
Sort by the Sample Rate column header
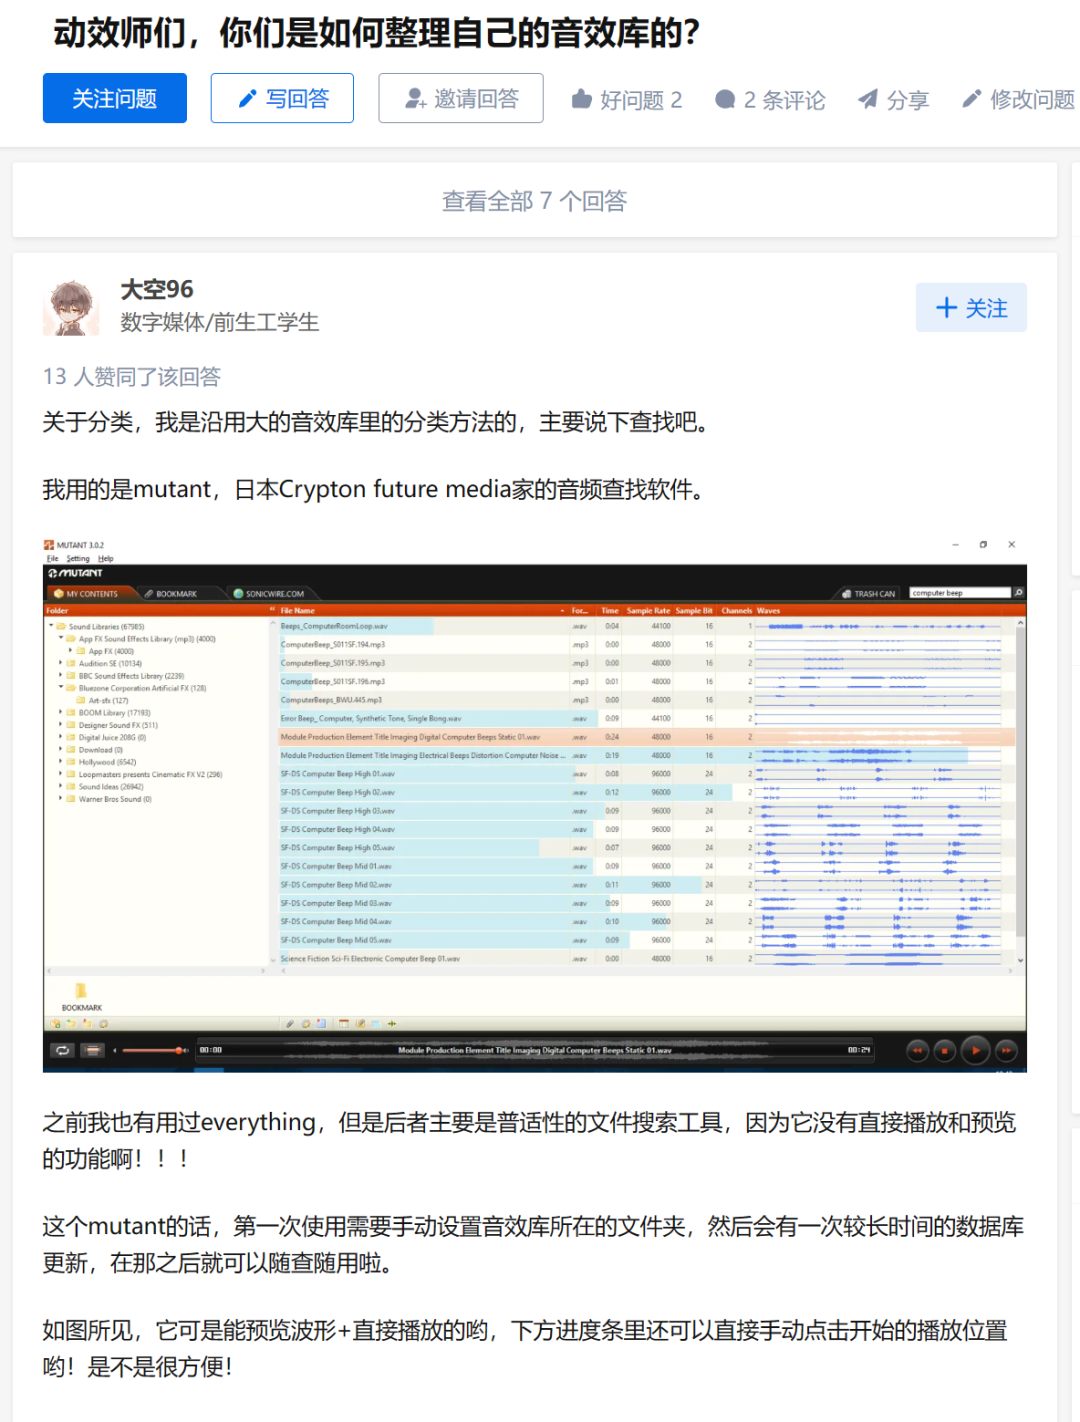(x=648, y=610)
